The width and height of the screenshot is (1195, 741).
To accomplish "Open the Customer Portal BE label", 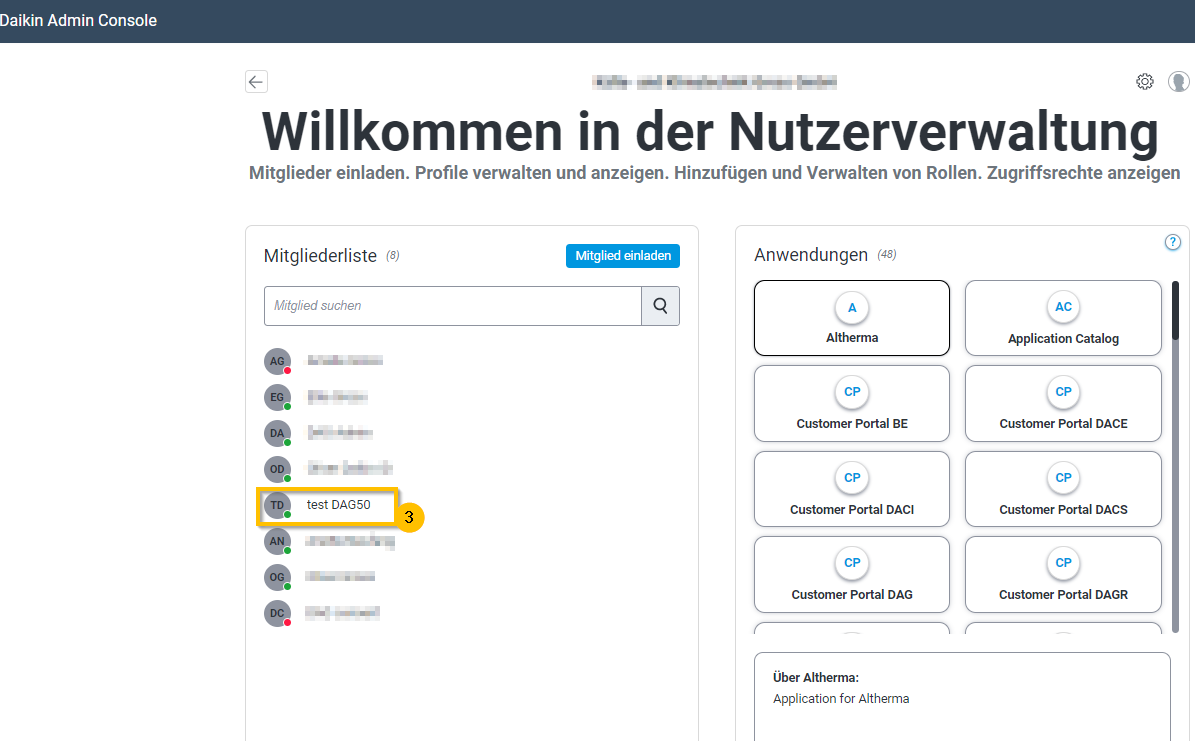I will click(852, 424).
